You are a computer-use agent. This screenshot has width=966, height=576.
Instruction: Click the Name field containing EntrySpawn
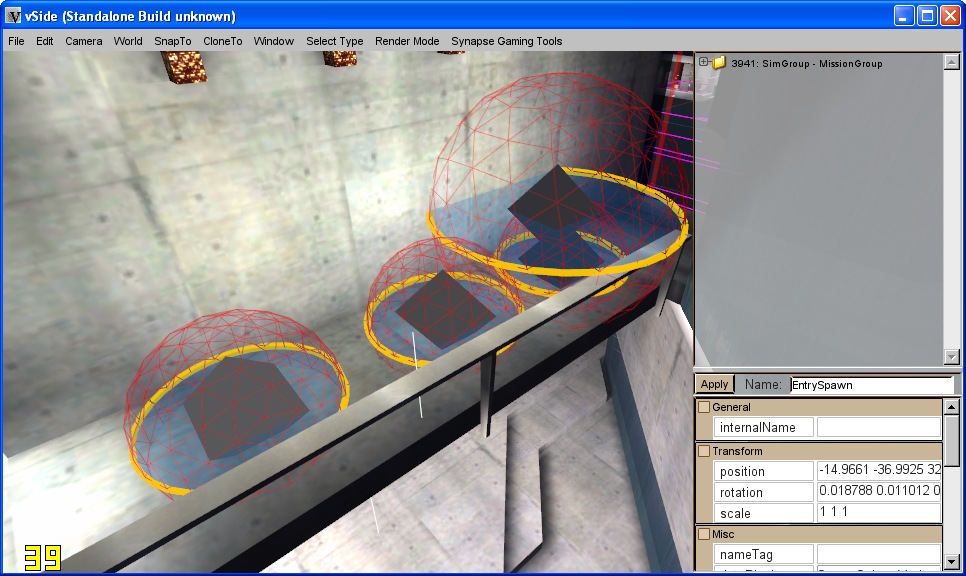(x=870, y=384)
